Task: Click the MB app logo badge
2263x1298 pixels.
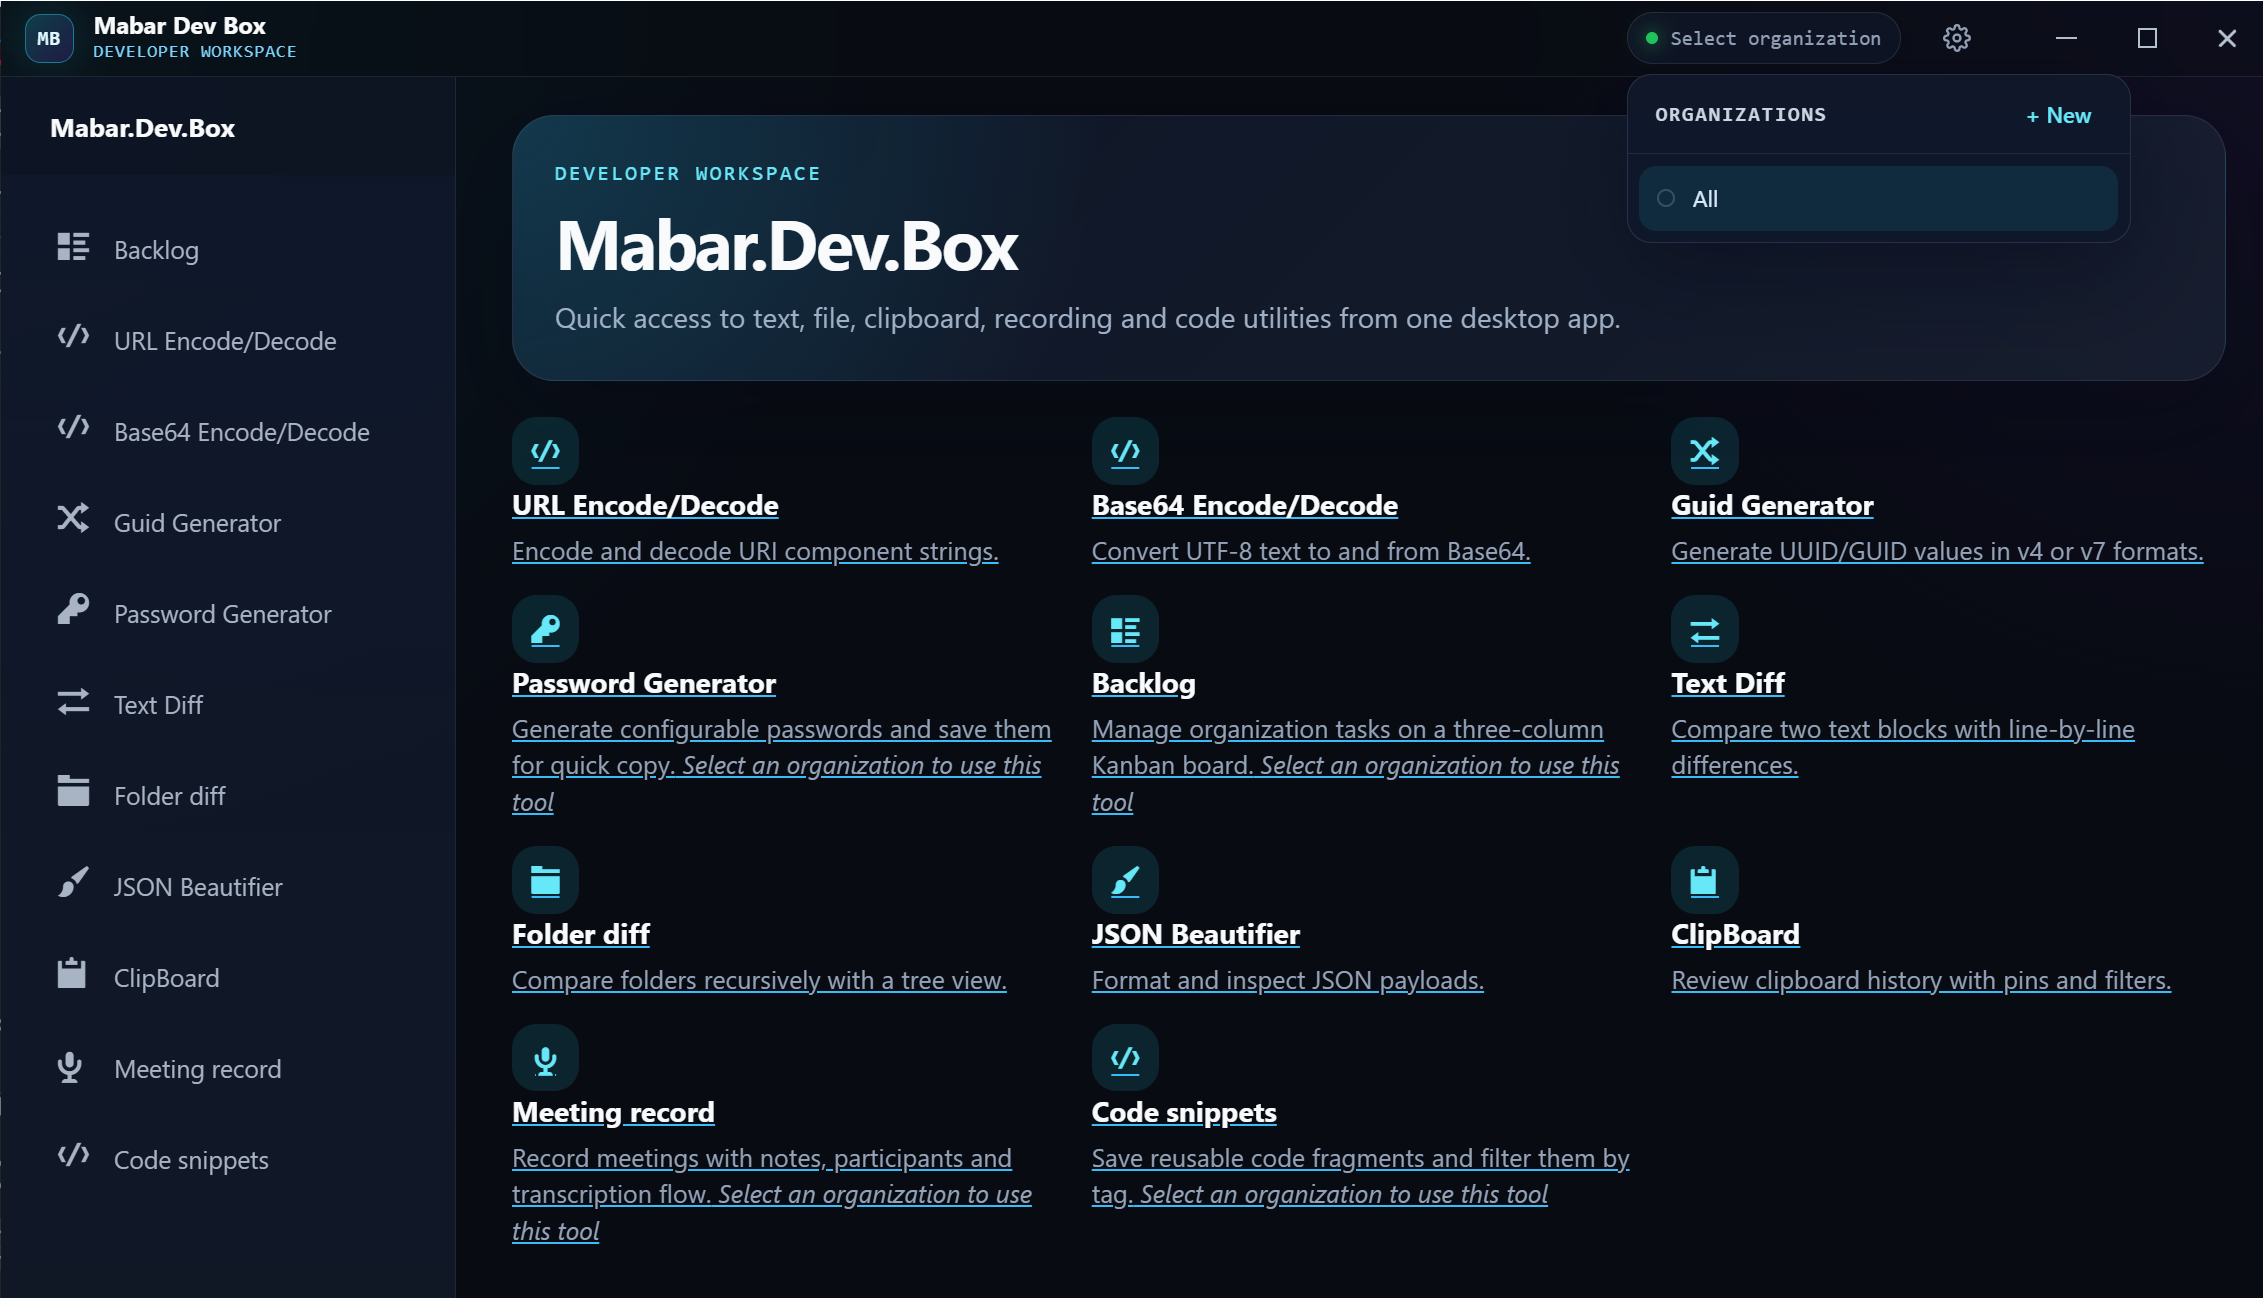Action: [x=49, y=38]
